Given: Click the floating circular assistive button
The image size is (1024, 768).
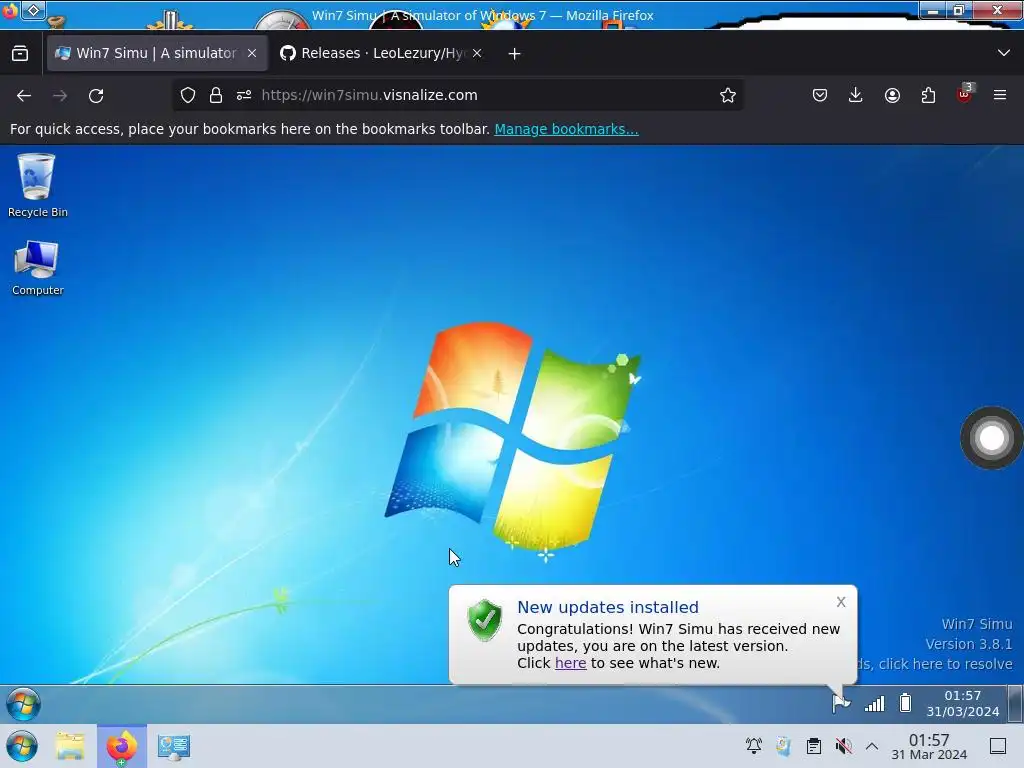Looking at the screenshot, I should pos(991,438).
